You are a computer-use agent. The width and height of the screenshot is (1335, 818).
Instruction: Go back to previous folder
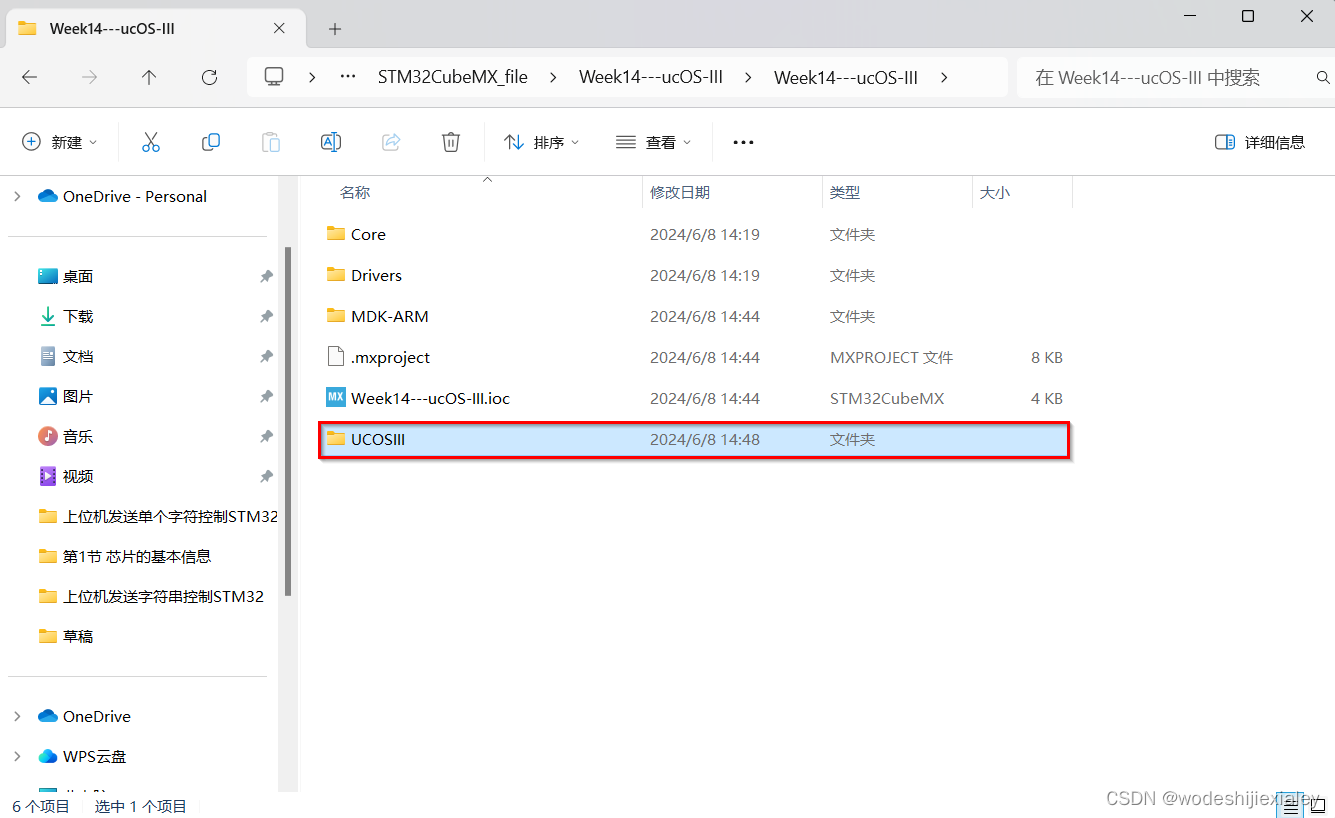point(29,77)
